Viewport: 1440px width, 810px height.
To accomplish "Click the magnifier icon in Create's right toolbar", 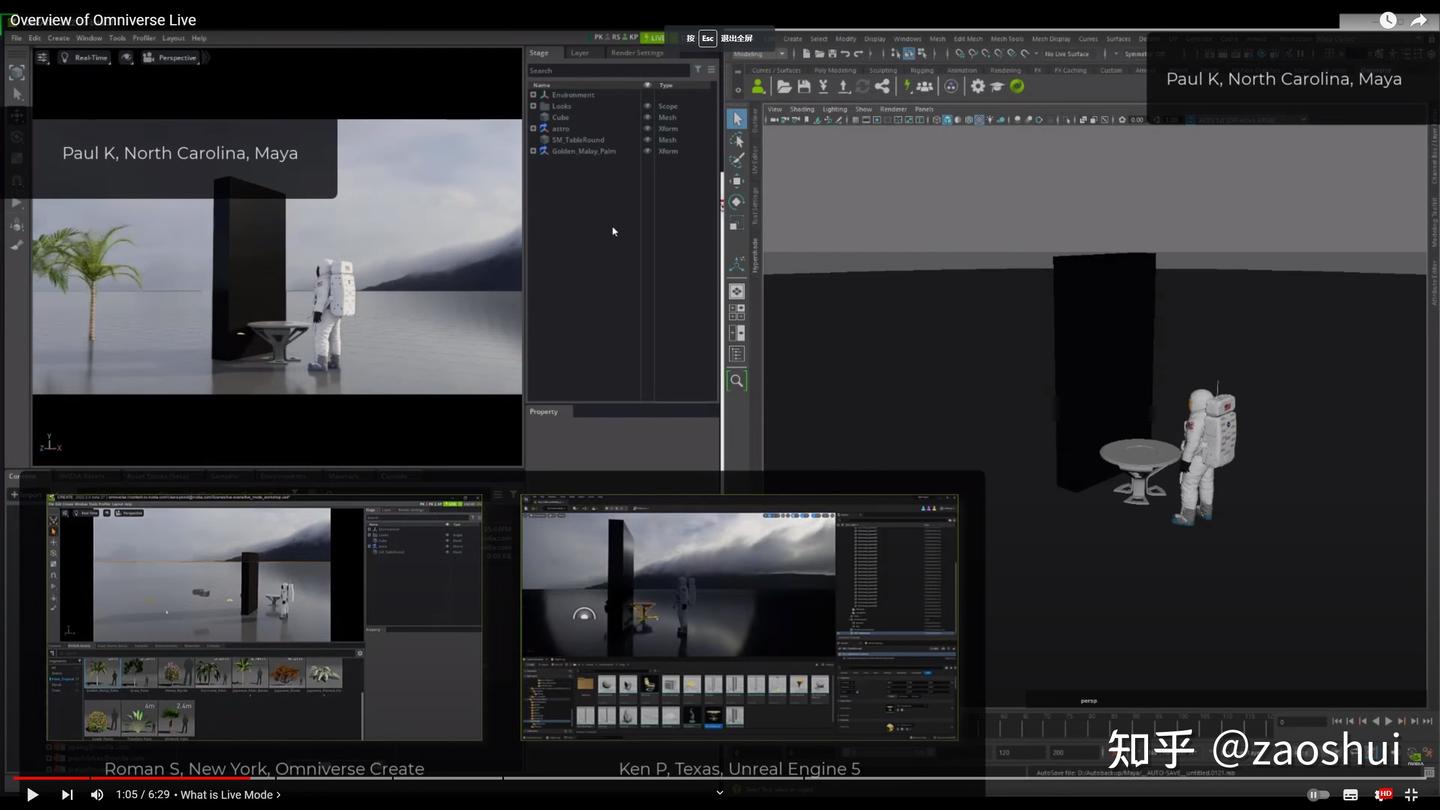I will coord(737,380).
